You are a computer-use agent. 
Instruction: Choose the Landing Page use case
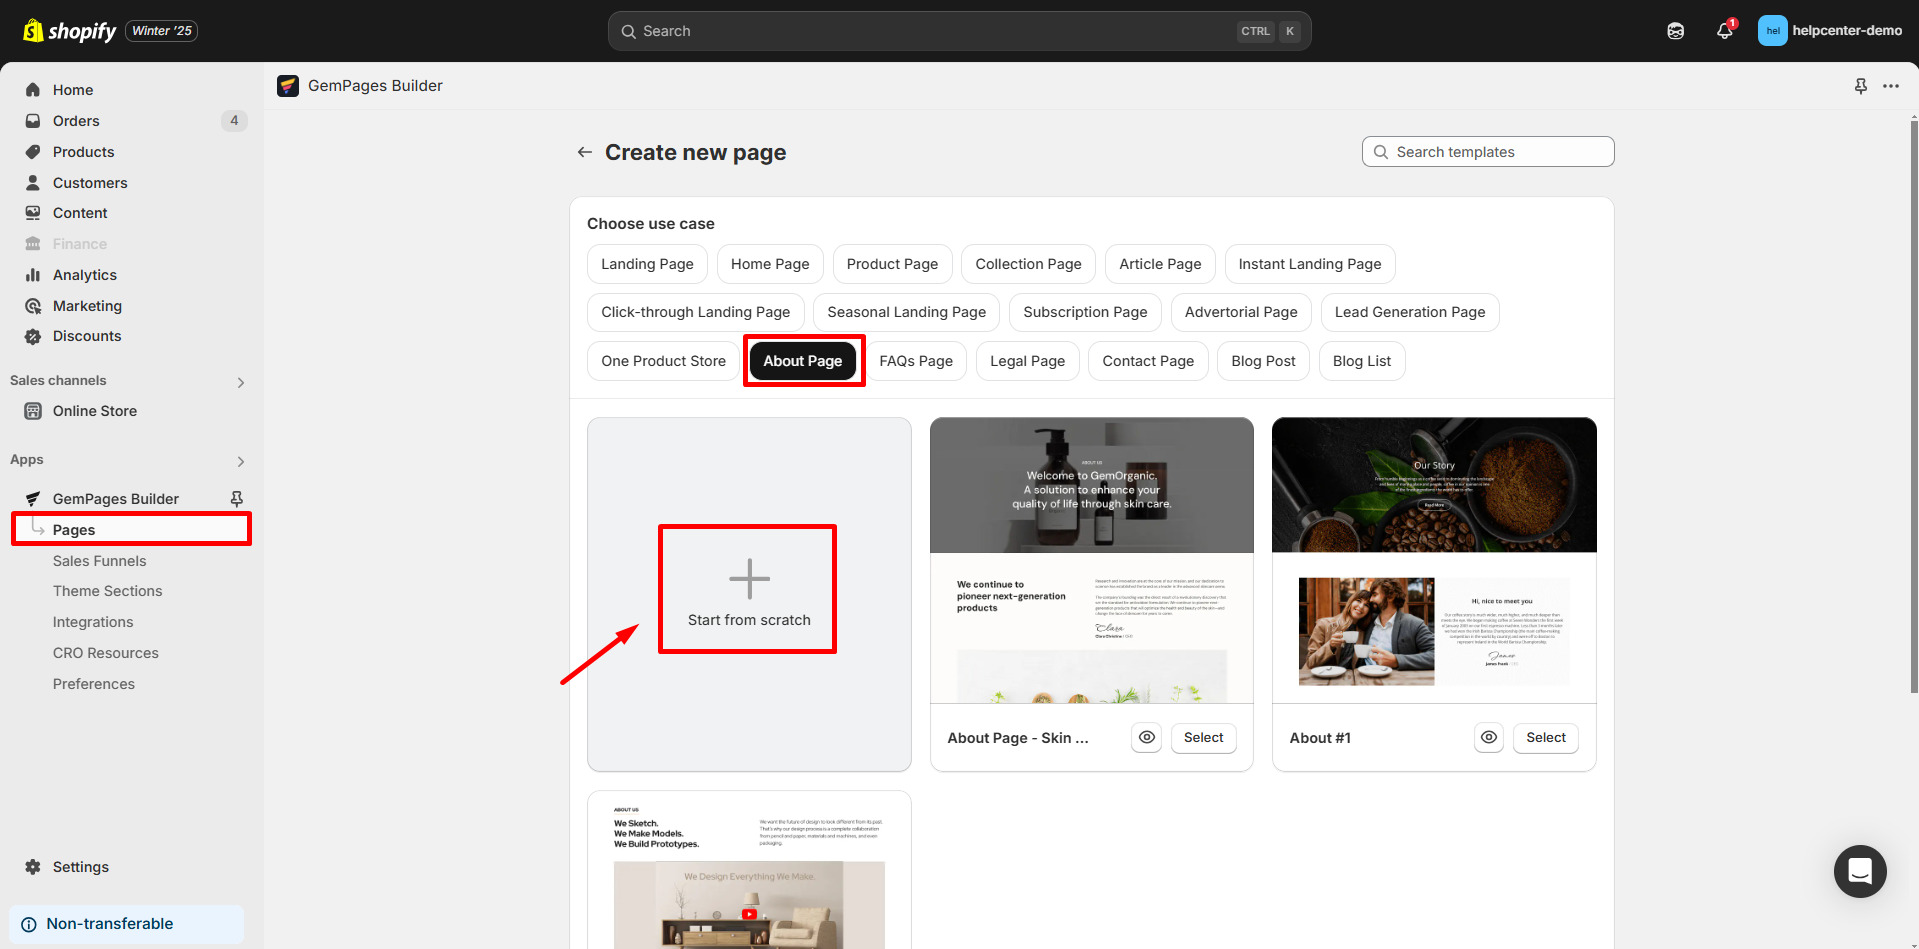click(x=647, y=264)
